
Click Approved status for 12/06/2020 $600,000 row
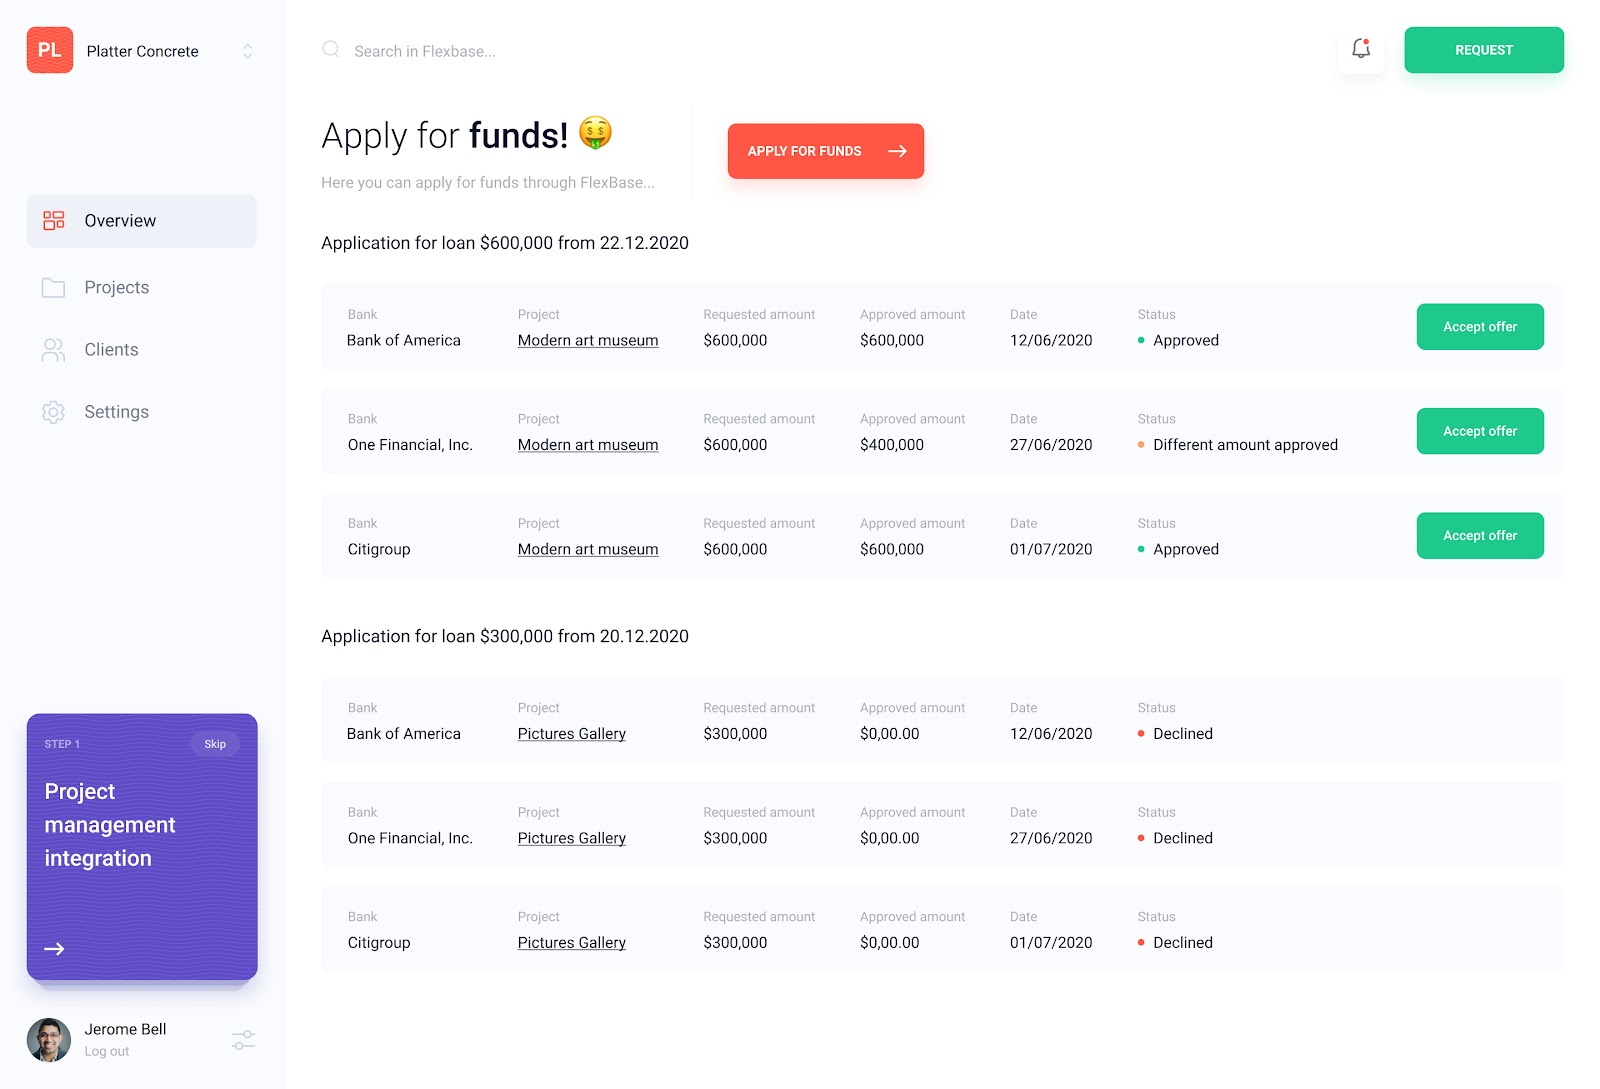tap(1178, 341)
